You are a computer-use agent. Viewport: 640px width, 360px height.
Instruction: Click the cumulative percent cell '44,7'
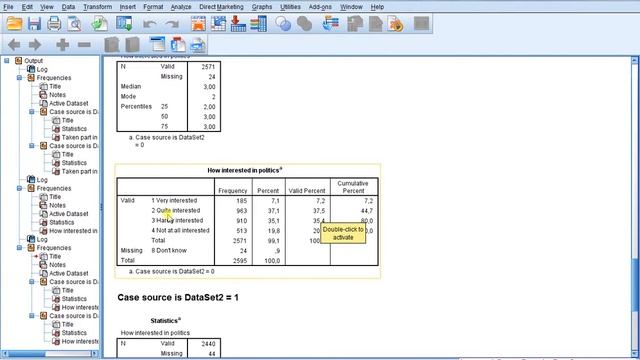coord(367,211)
